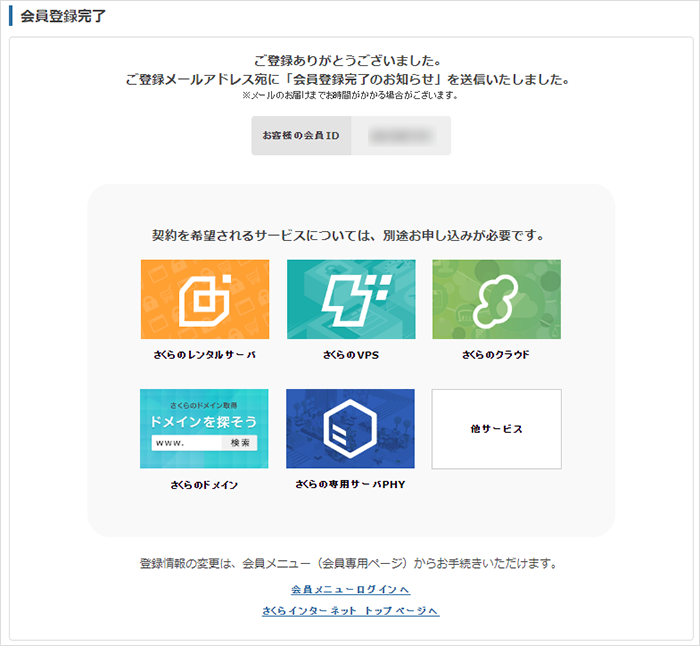
Task: Click the さくらのドメイン caption below banner
Action: point(205,485)
